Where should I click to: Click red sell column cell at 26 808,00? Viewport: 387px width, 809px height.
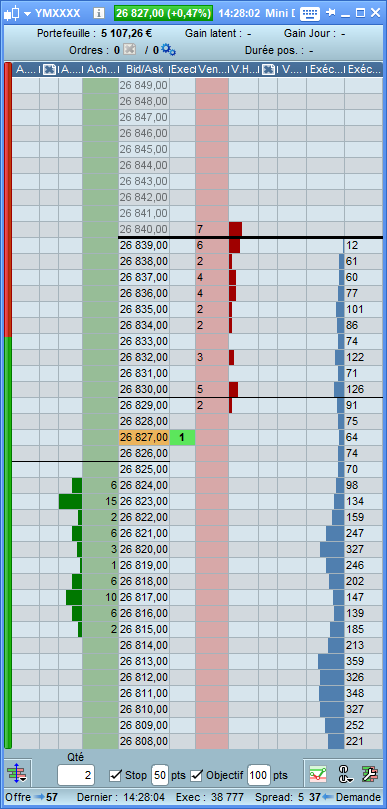pyautogui.click(x=212, y=741)
